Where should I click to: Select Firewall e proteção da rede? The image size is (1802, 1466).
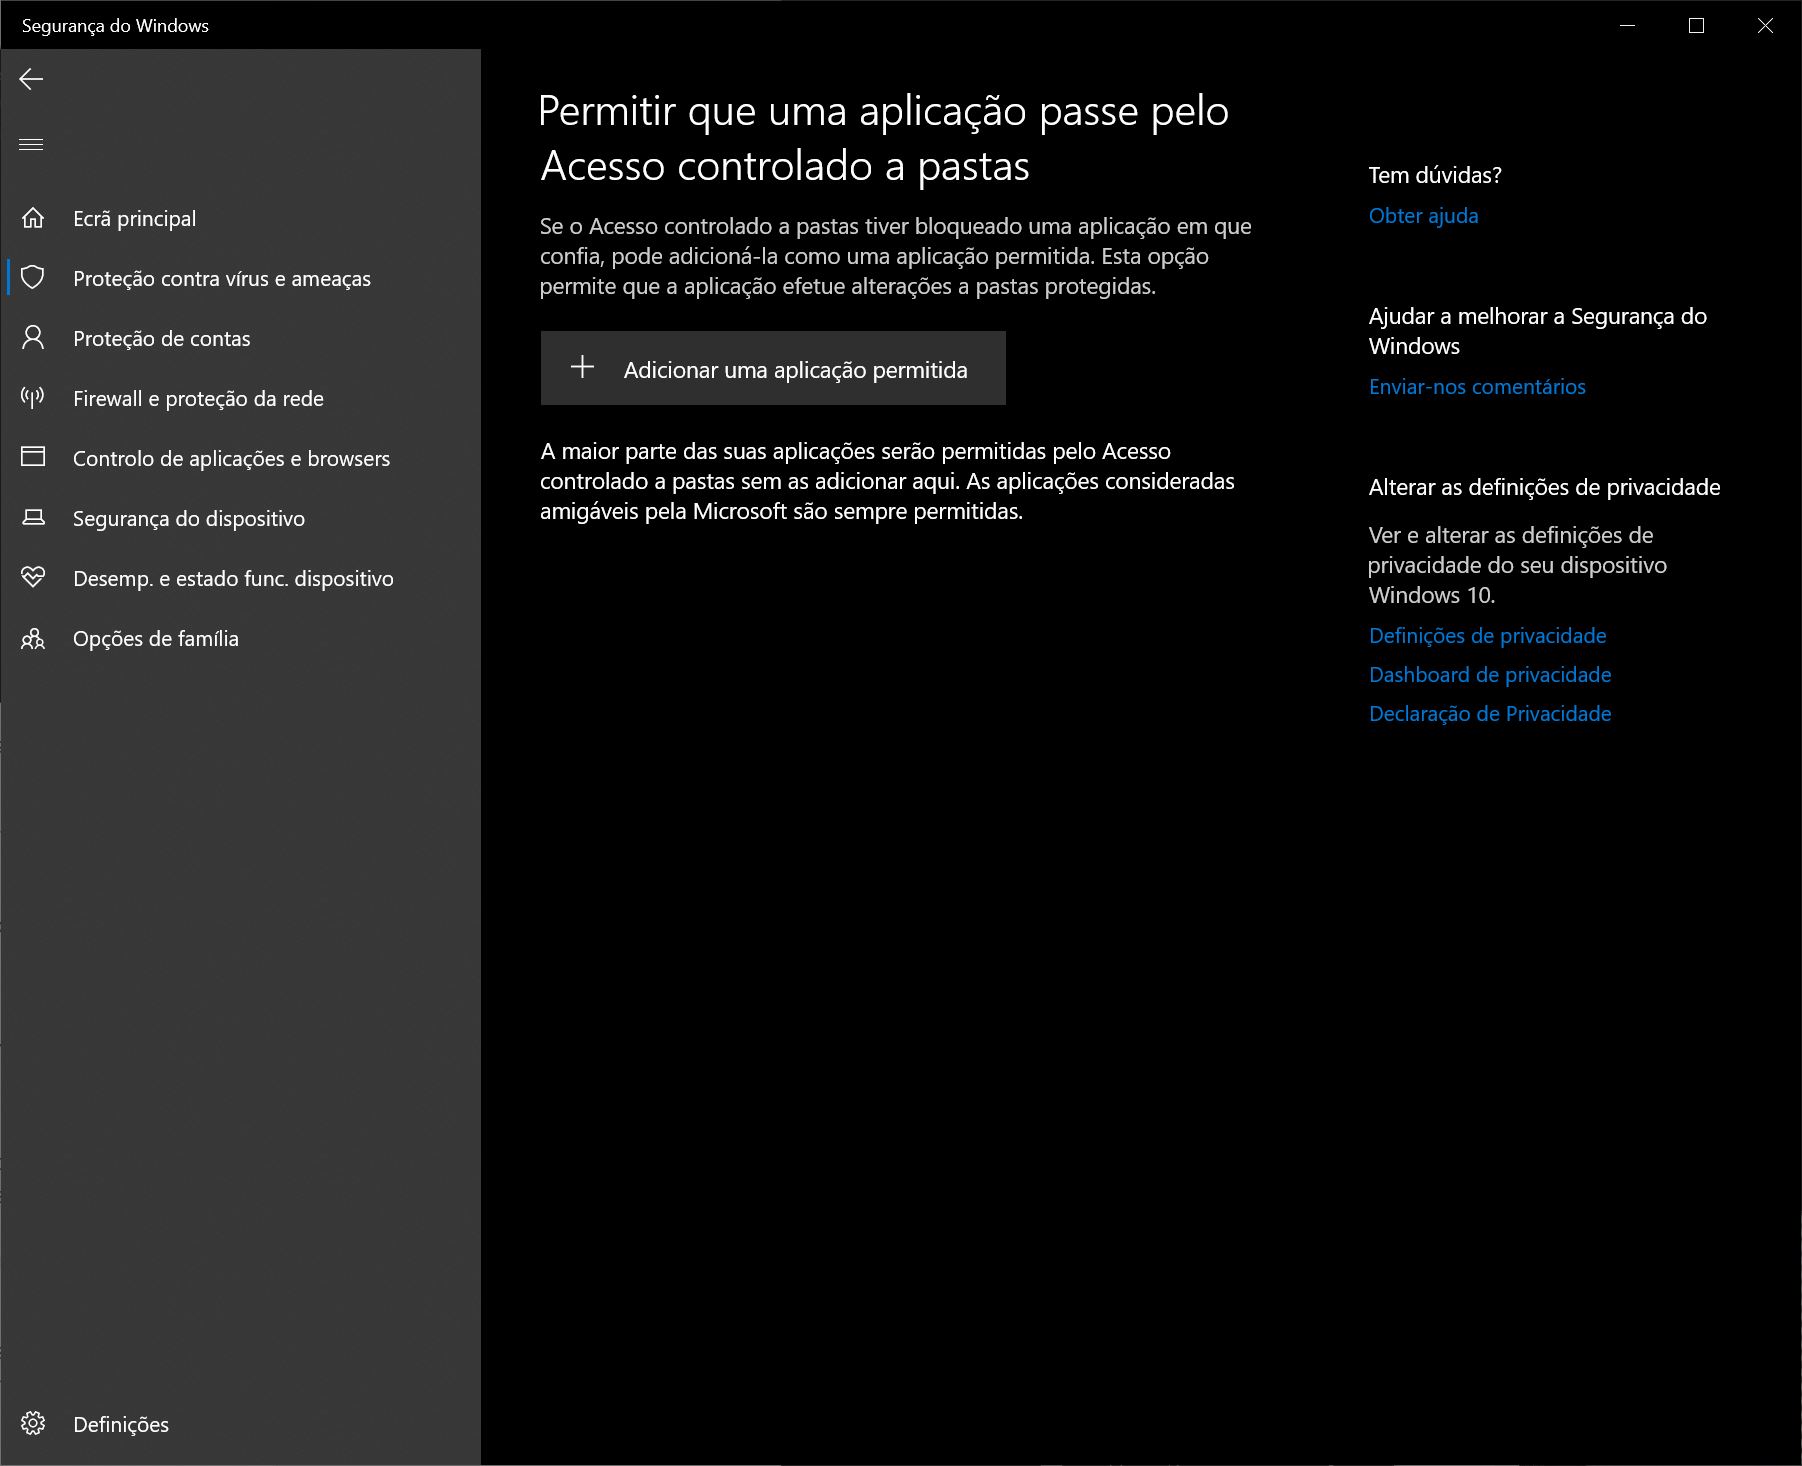(240, 398)
